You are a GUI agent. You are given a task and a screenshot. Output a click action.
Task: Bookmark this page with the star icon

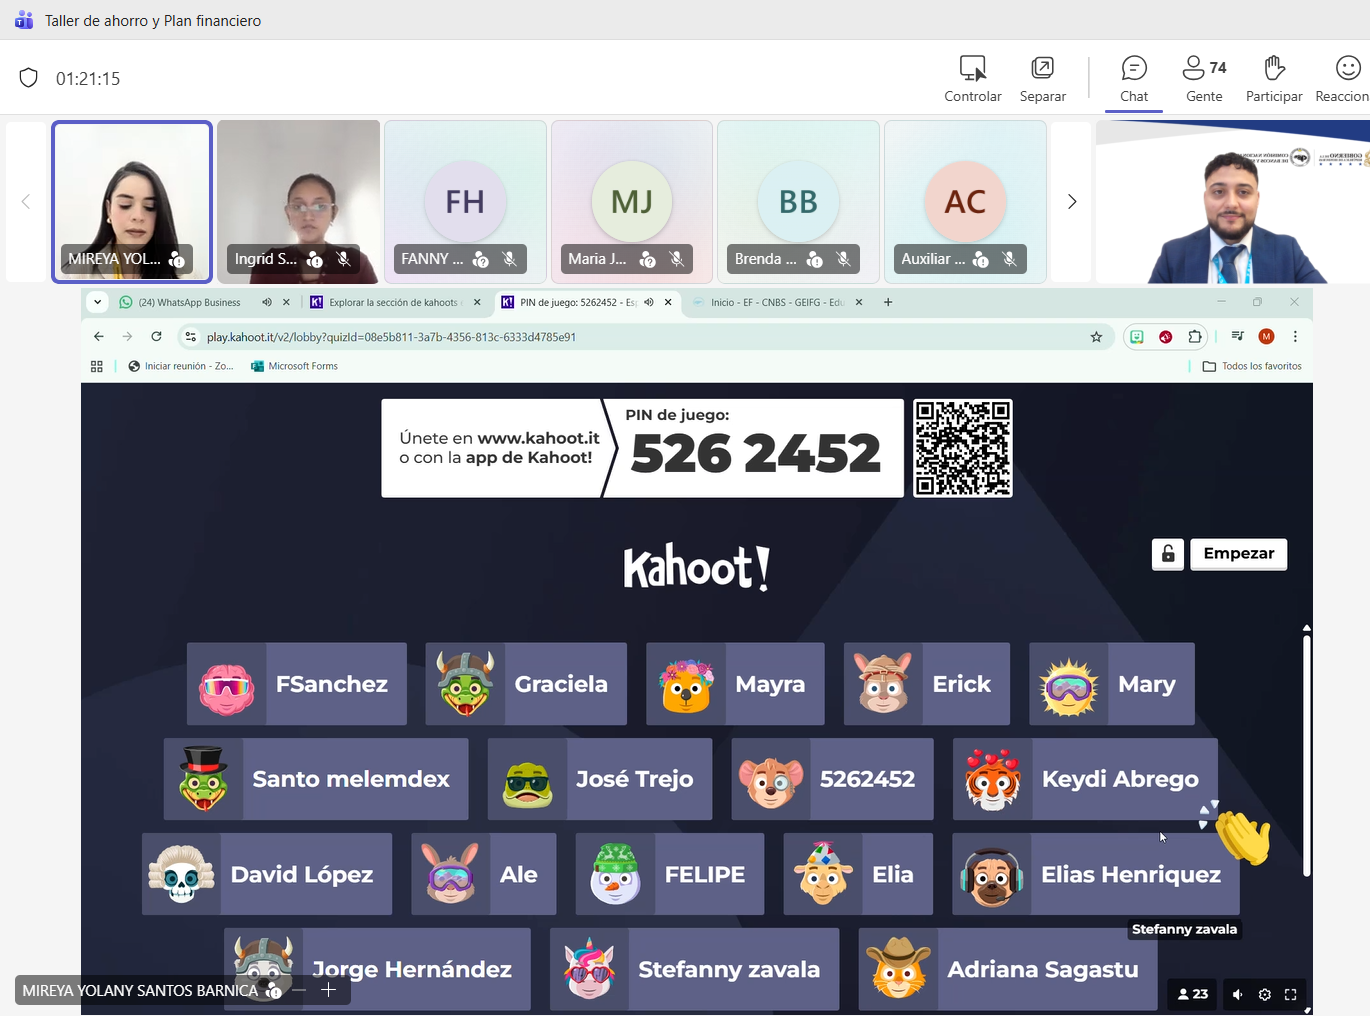1096,337
